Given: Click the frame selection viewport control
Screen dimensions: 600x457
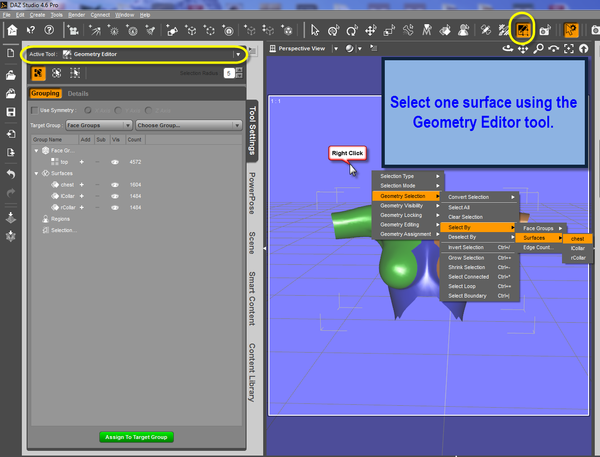Looking at the screenshot, I should (569, 49).
